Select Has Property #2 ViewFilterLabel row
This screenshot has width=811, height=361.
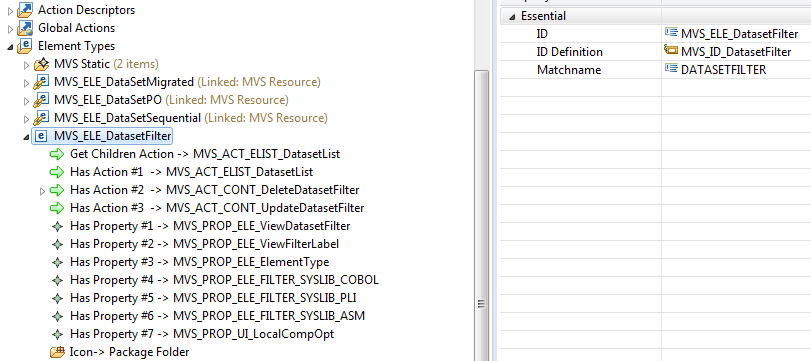(205, 244)
